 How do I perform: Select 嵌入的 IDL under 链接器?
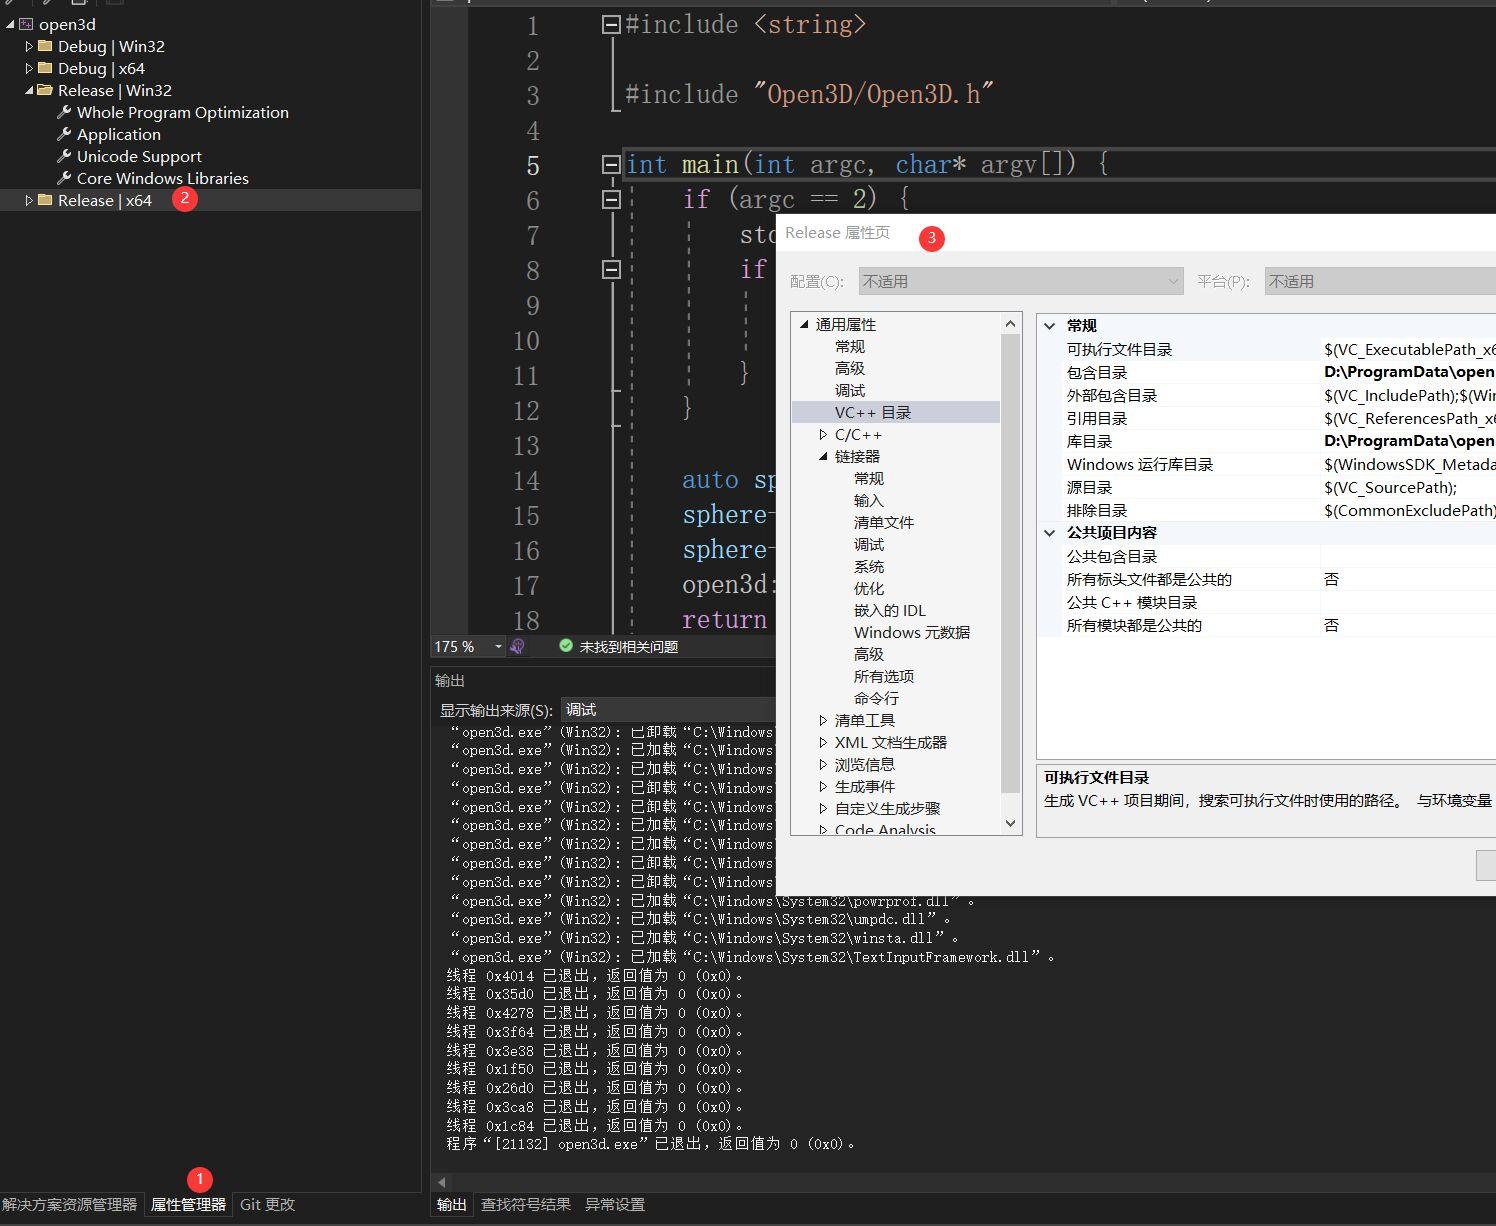pyautogui.click(x=890, y=610)
